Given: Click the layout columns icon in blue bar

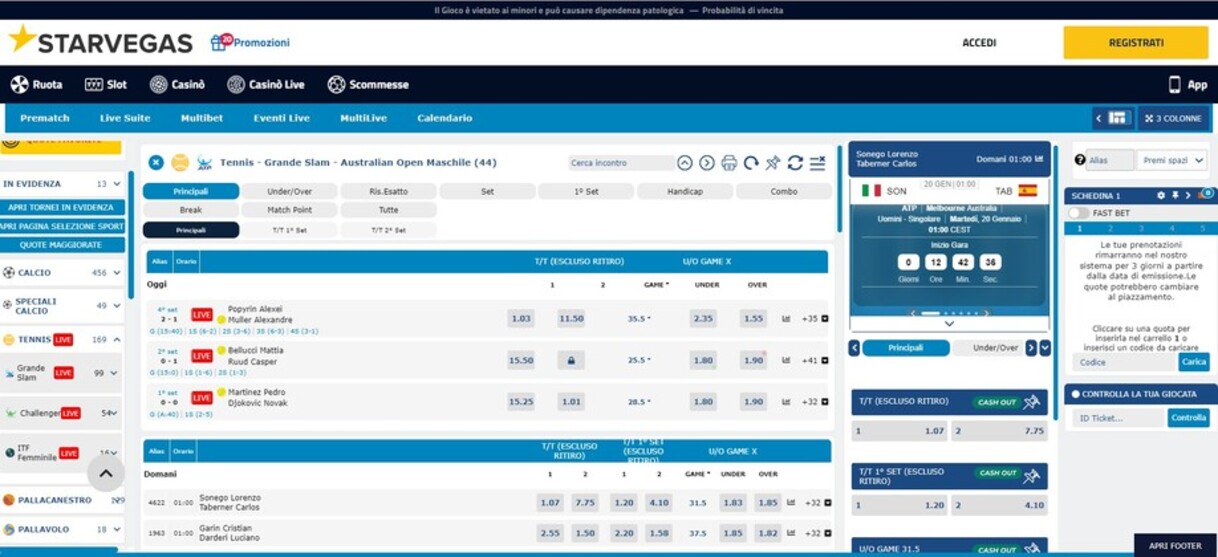Looking at the screenshot, I should pyautogui.click(x=1117, y=118).
